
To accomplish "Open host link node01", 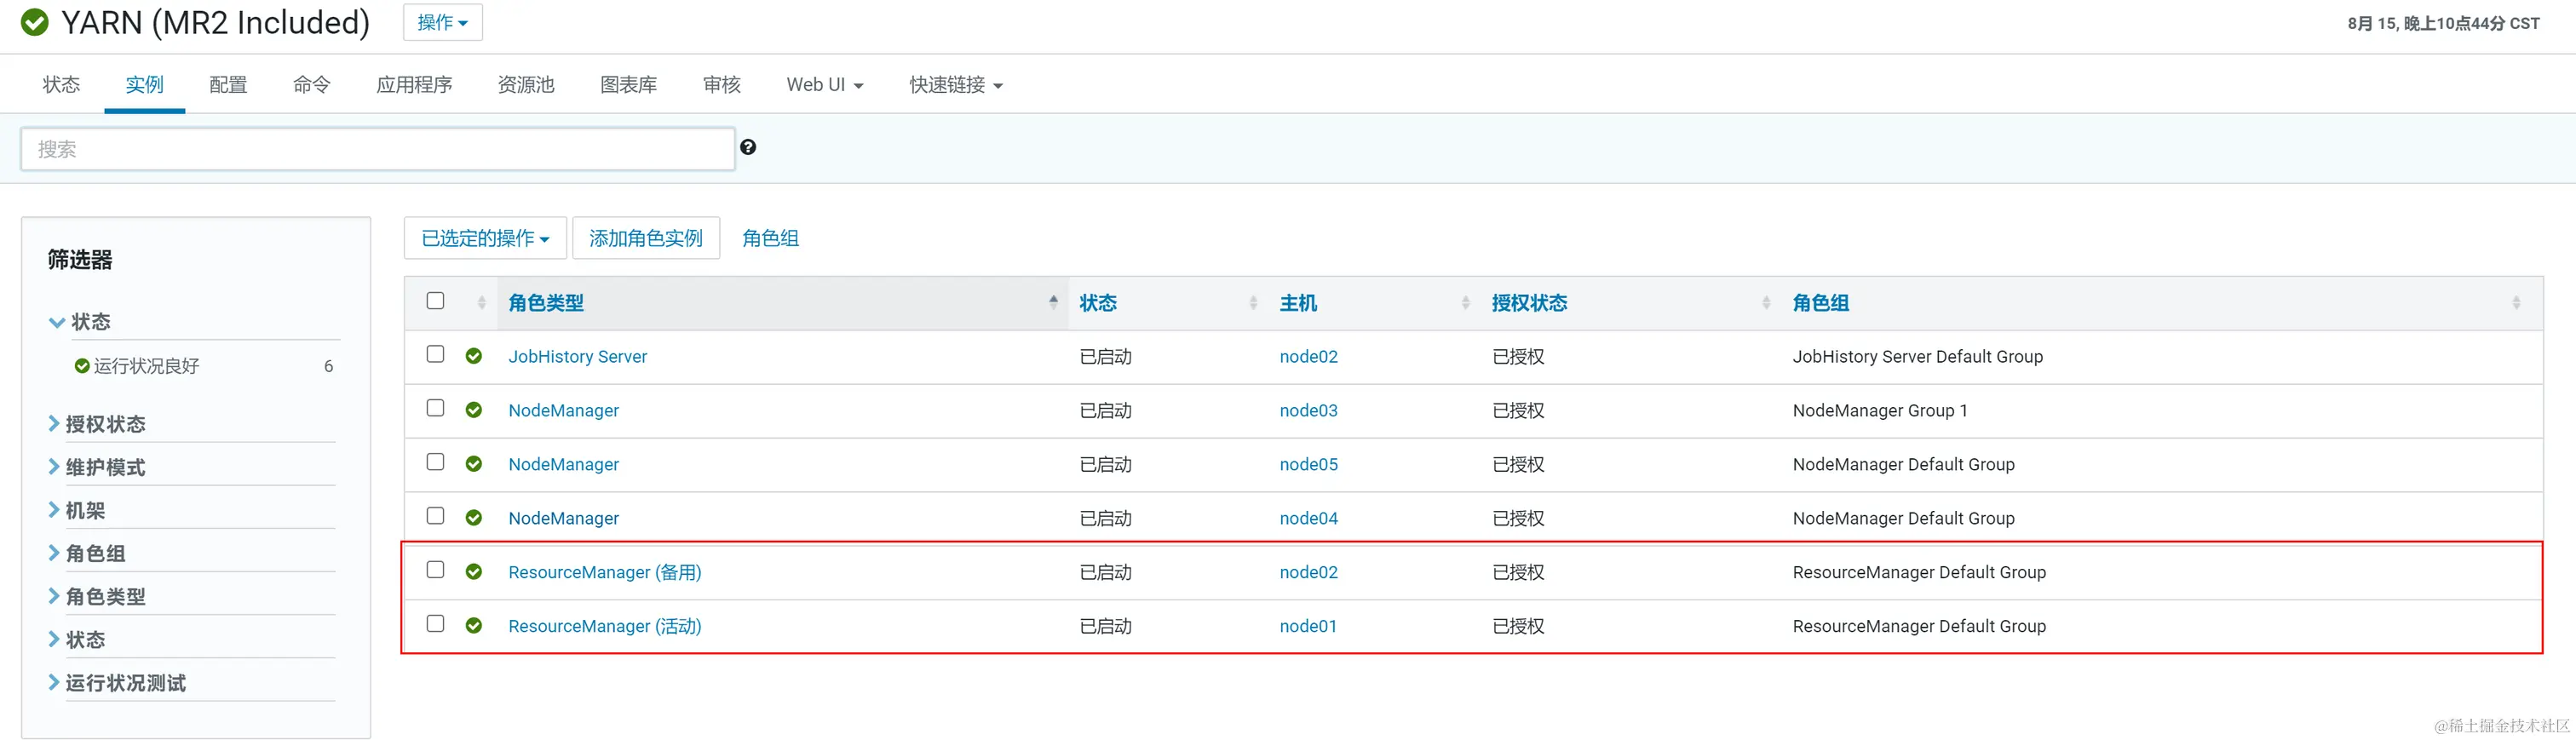I will coord(1308,626).
